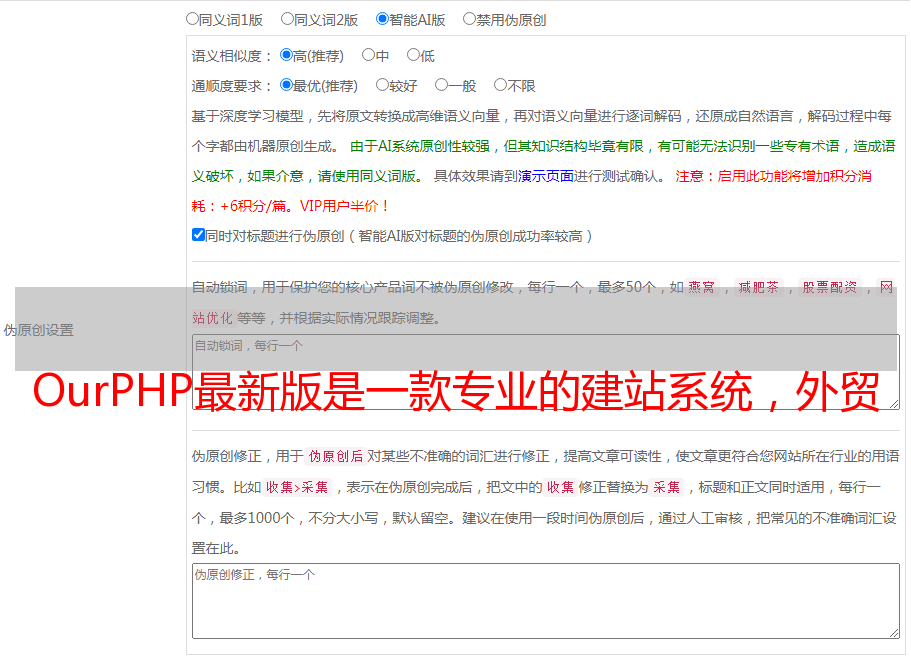The image size is (911, 658).
Task: Set 语义相似度 to 中
Action: (x=368, y=55)
